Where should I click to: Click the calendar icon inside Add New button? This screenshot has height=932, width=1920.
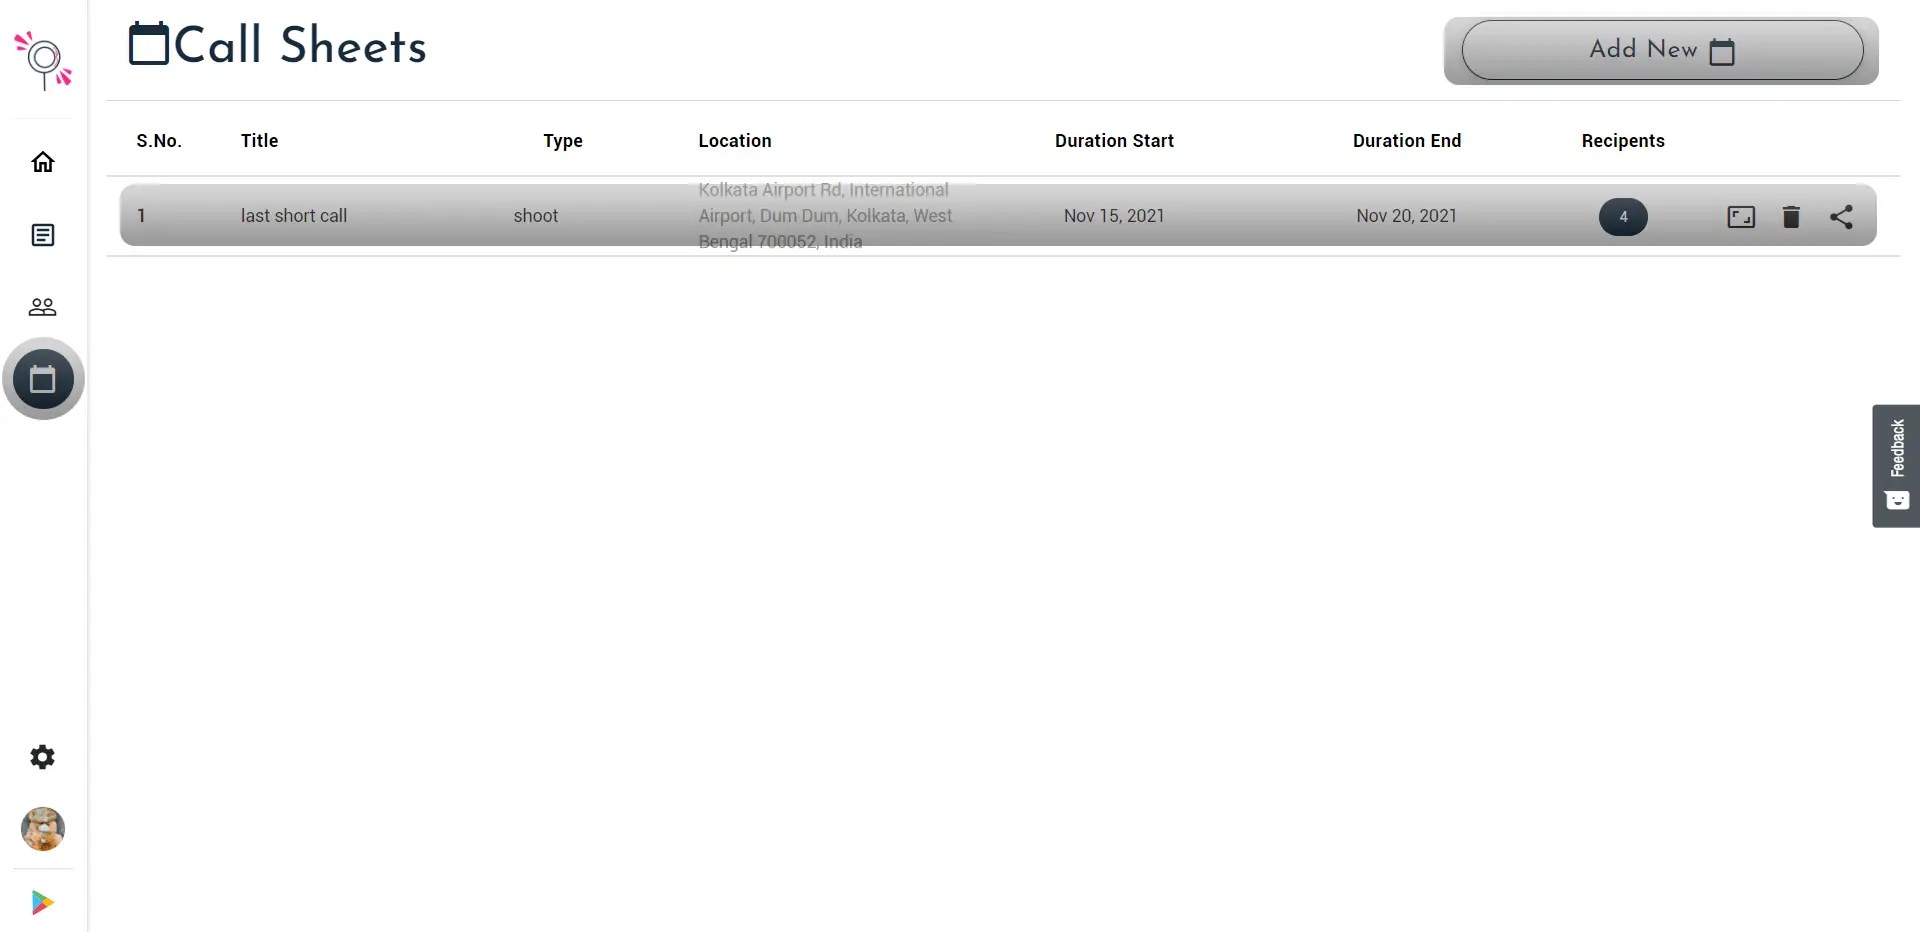1722,51
